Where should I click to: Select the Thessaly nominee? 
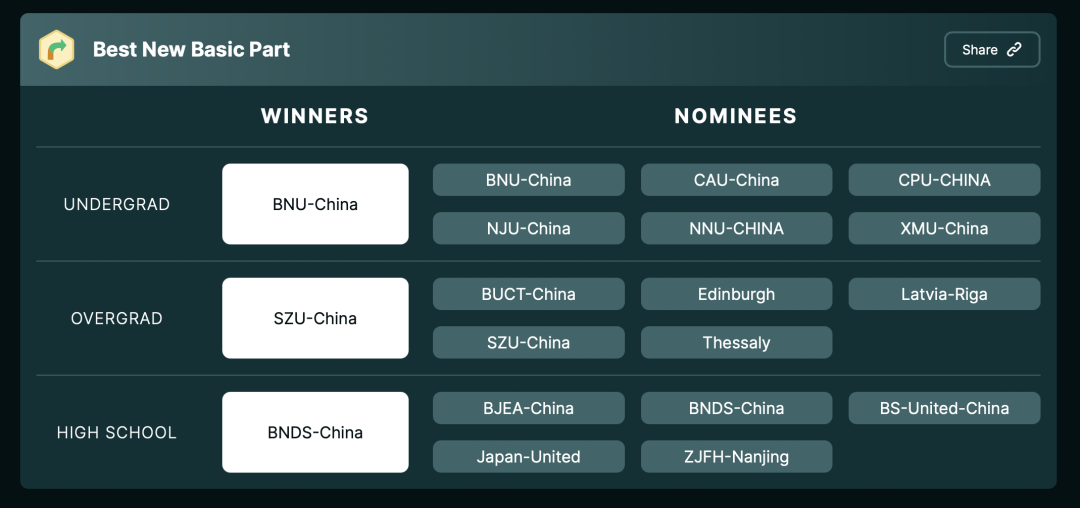[736, 342]
